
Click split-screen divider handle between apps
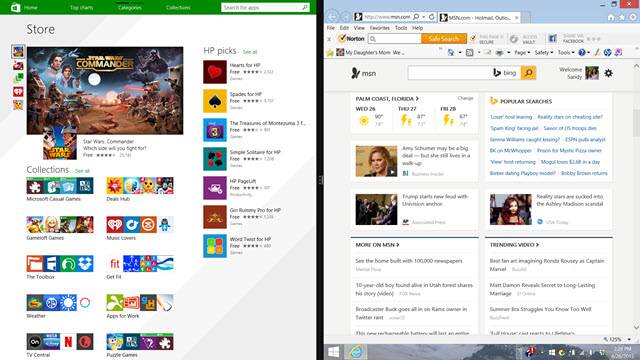coord(320,180)
